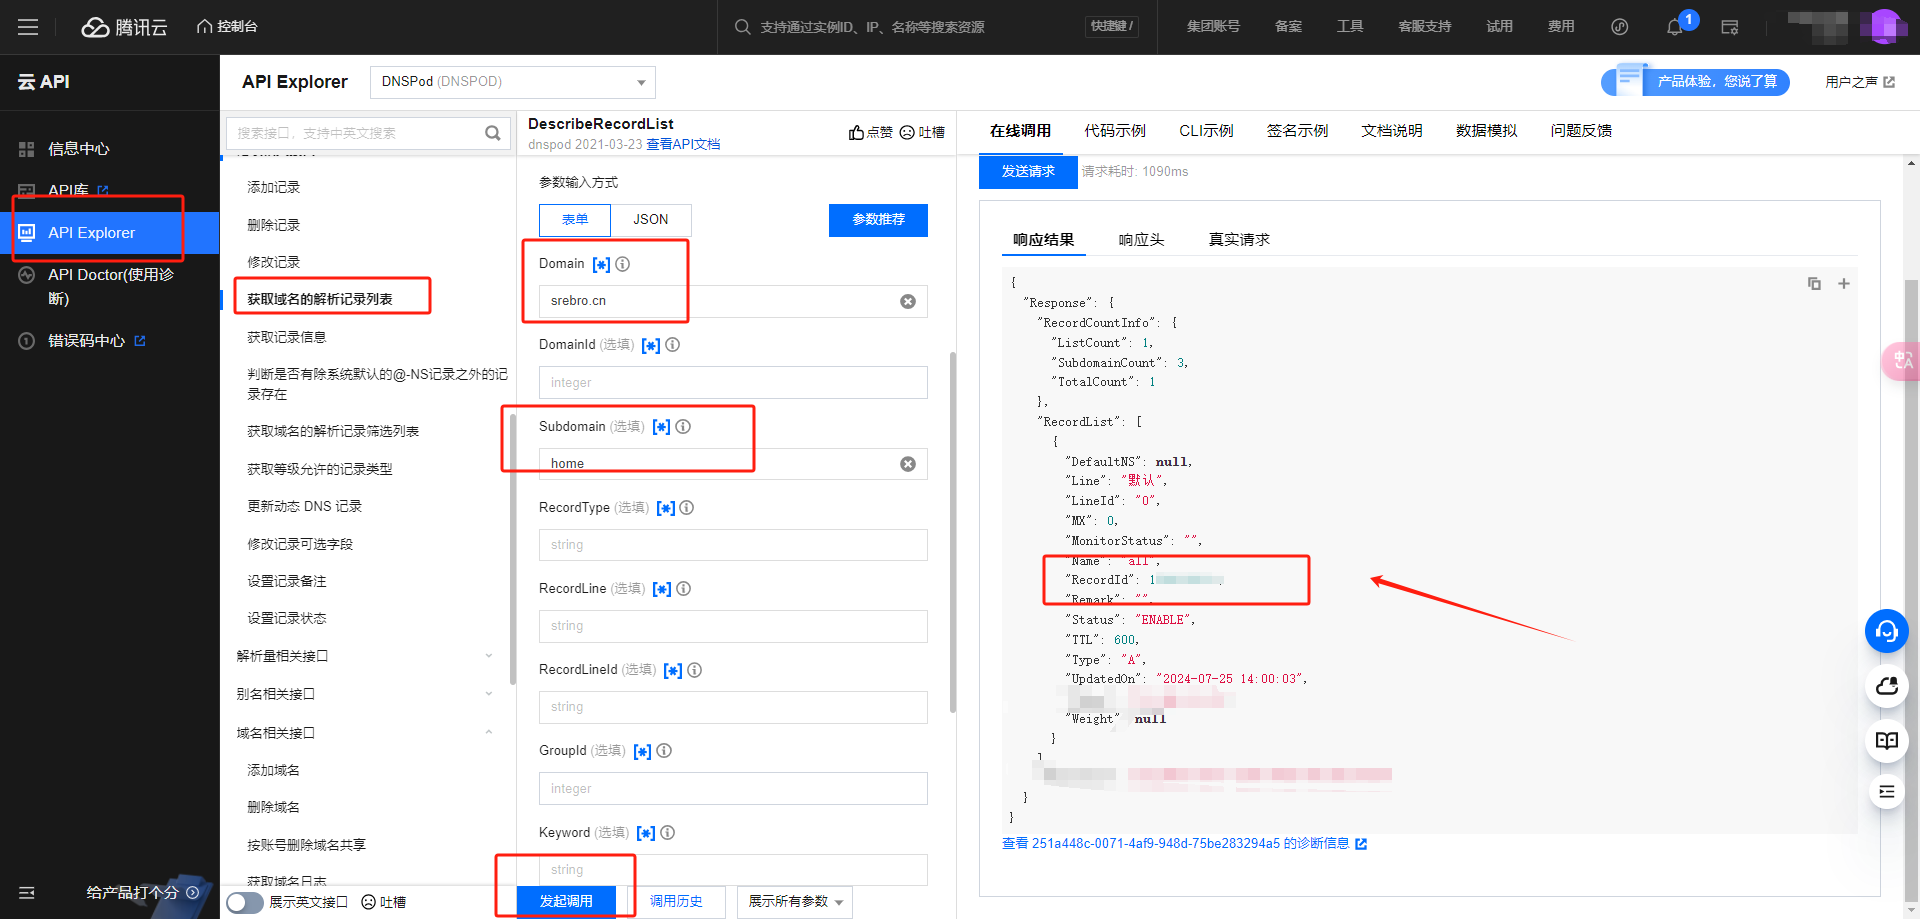
Task: Open 调用历史
Action: [676, 902]
